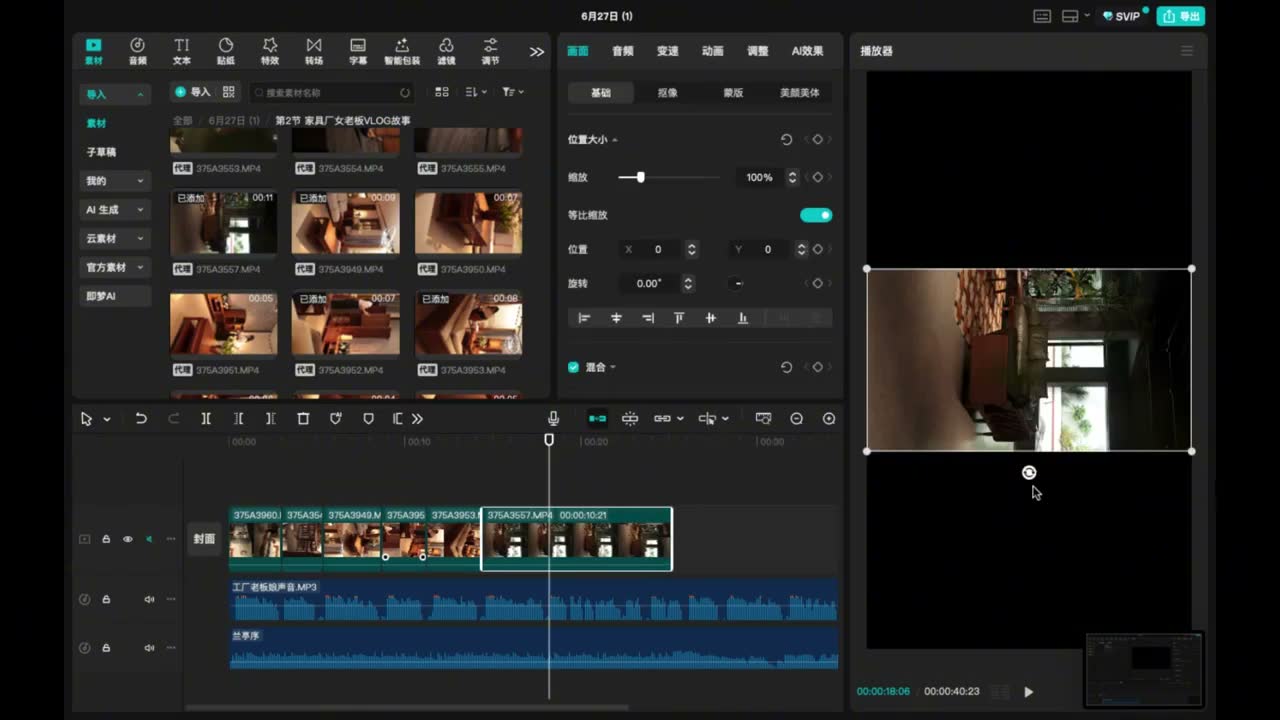
Task: Switch to the 变速 speed tab
Action: (x=667, y=51)
